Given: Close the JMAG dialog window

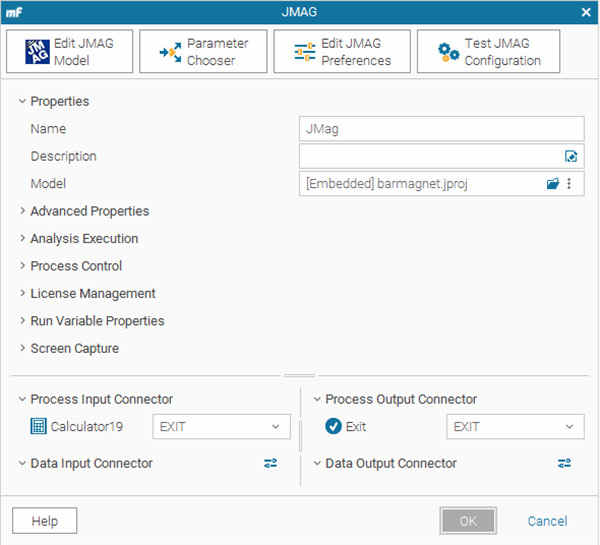Looking at the screenshot, I should (x=586, y=12).
